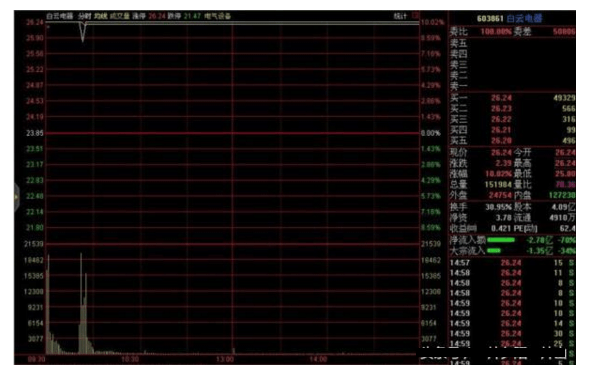Select the 买五 bid price 26.20 row
This screenshot has width=604, height=376.
(x=512, y=141)
